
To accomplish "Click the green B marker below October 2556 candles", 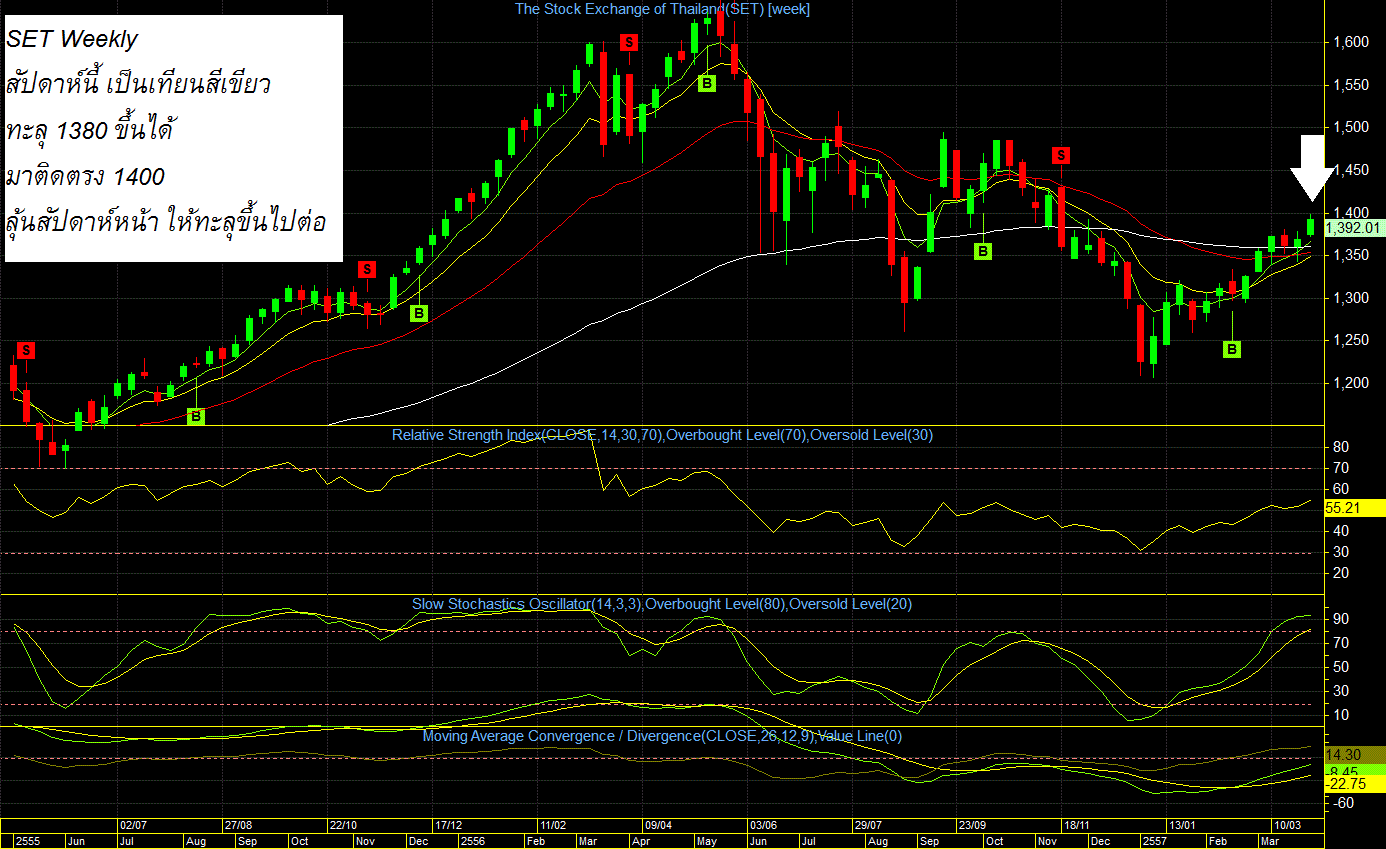I will click(x=983, y=251).
